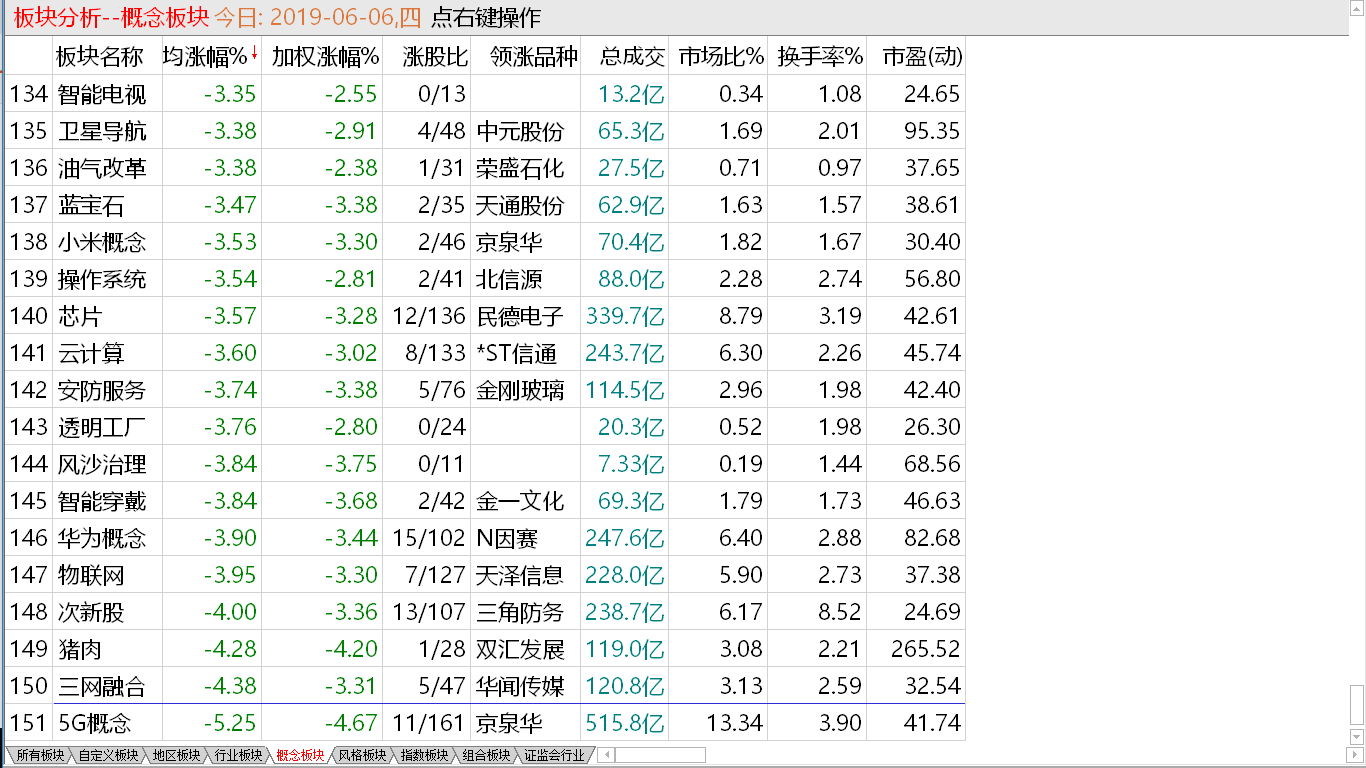The image size is (1366, 768).
Task: Select the 物联网 sector row
Action: tap(485, 575)
